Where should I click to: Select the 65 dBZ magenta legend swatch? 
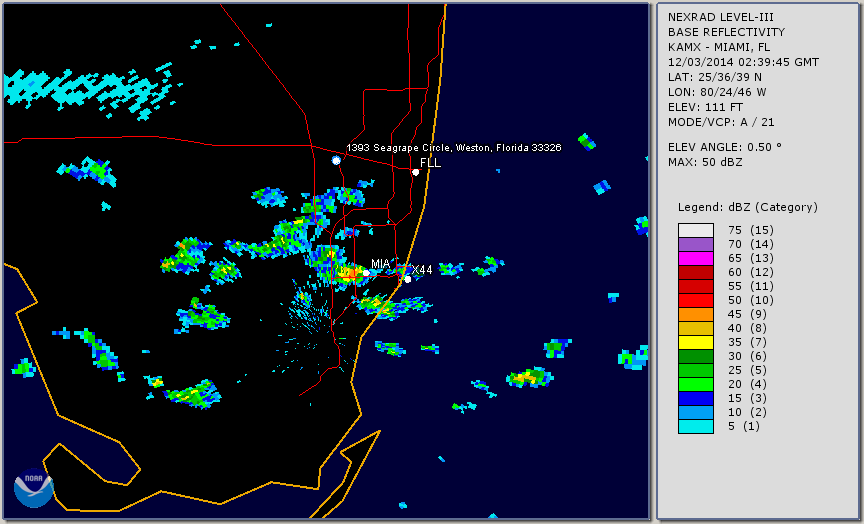696,258
